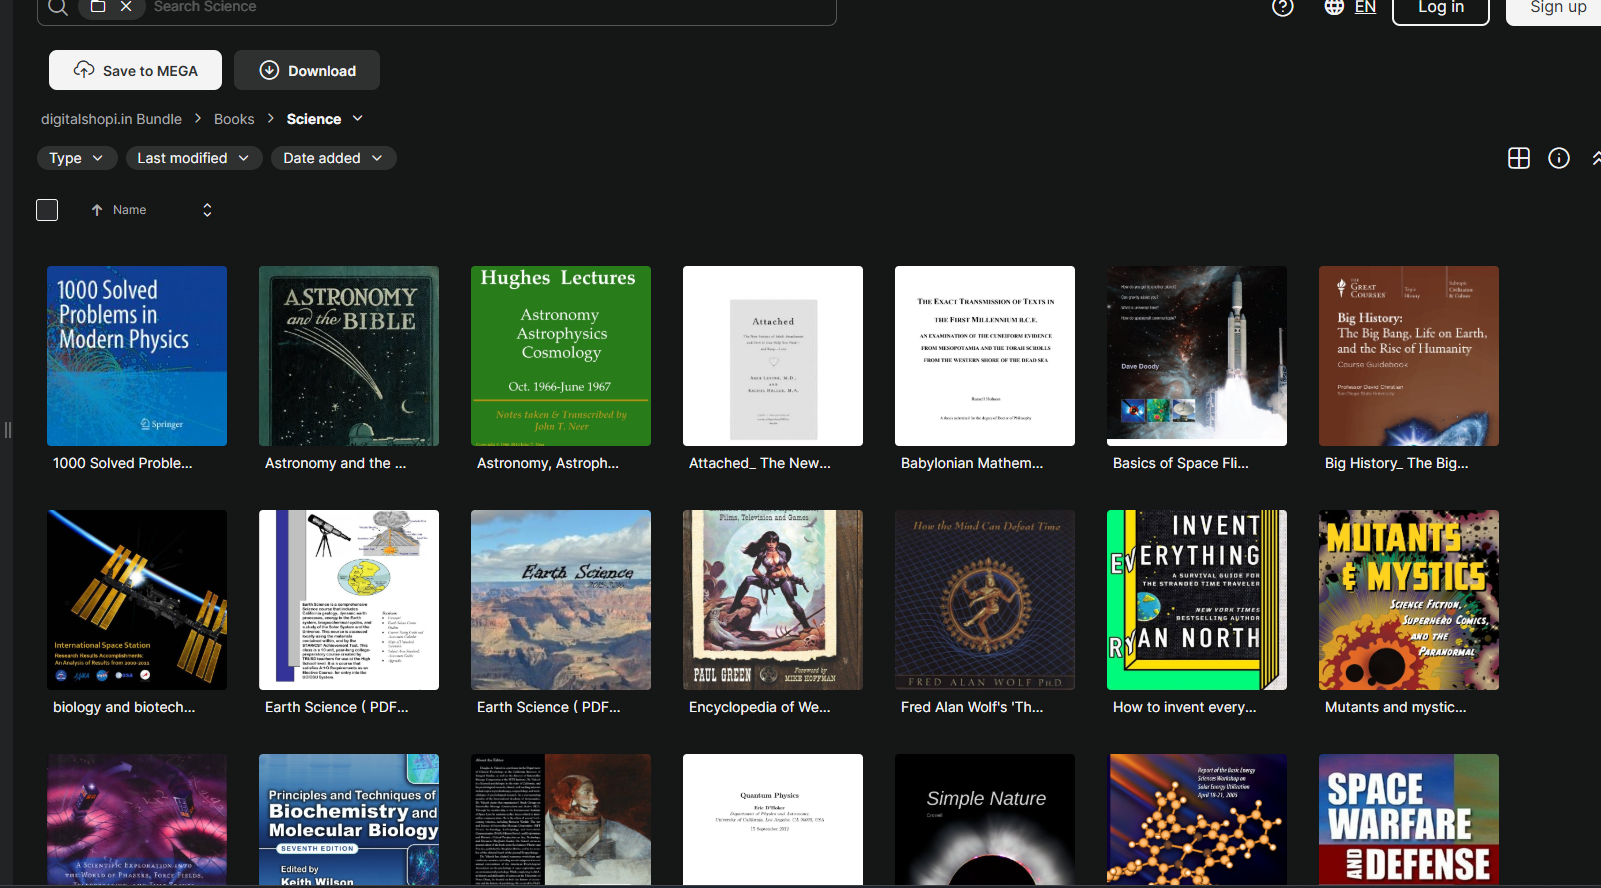
Task: Open Mutants & Mystics cover thumbnail
Action: pyautogui.click(x=1409, y=600)
